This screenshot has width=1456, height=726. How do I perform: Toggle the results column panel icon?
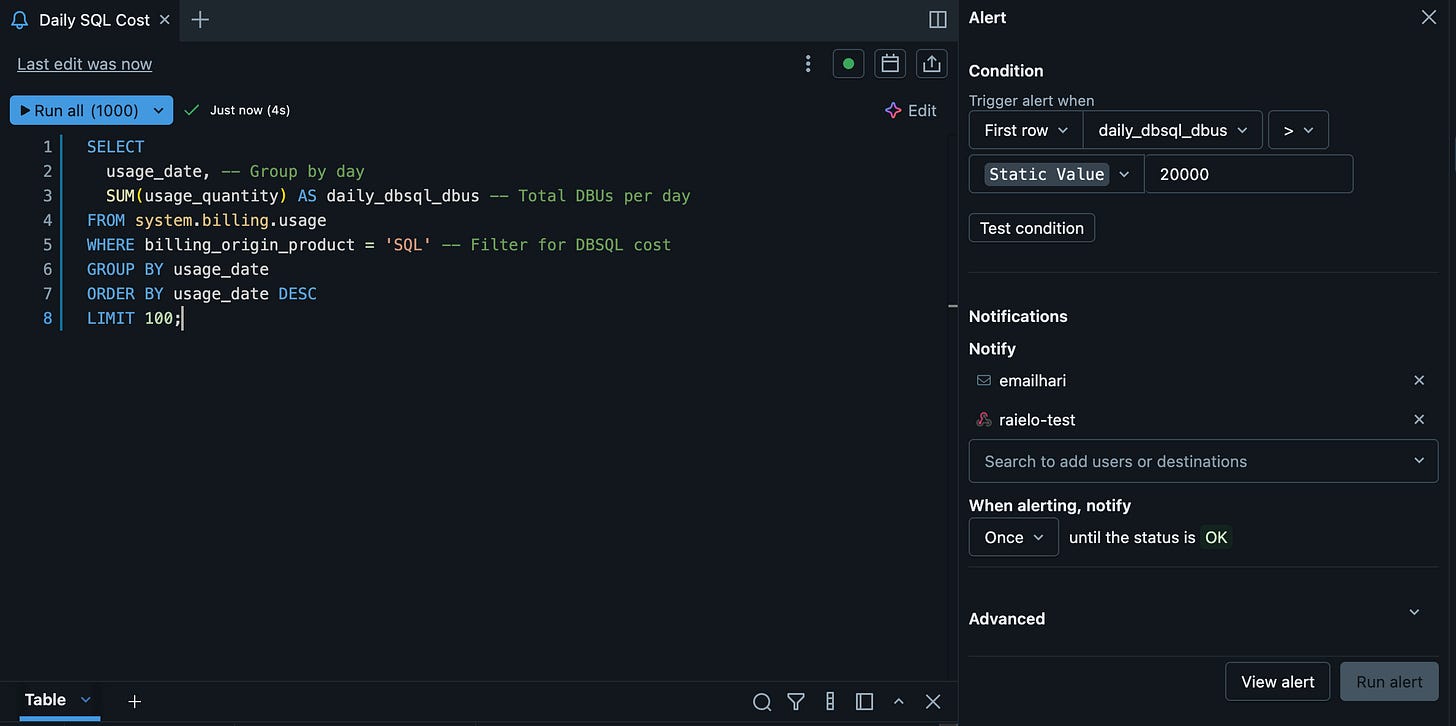pos(865,702)
